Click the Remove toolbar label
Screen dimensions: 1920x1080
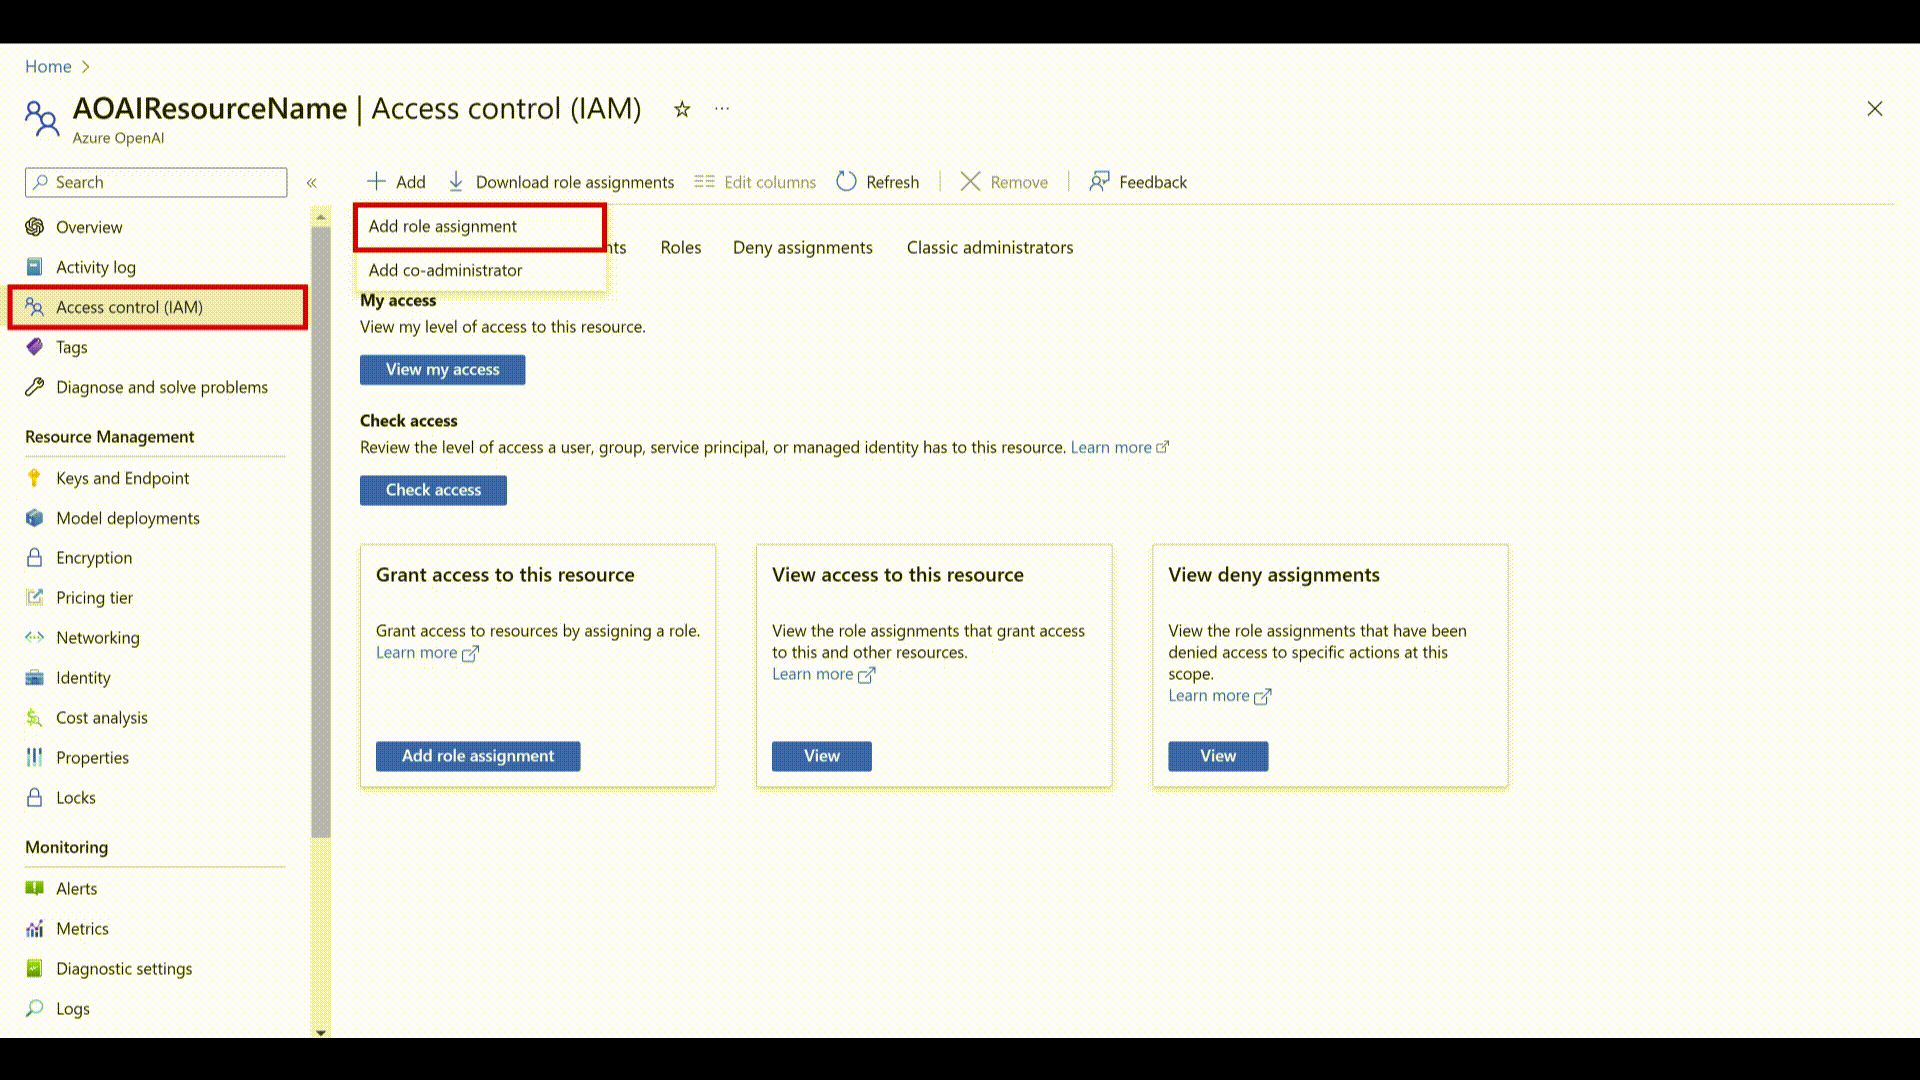pos(1019,183)
